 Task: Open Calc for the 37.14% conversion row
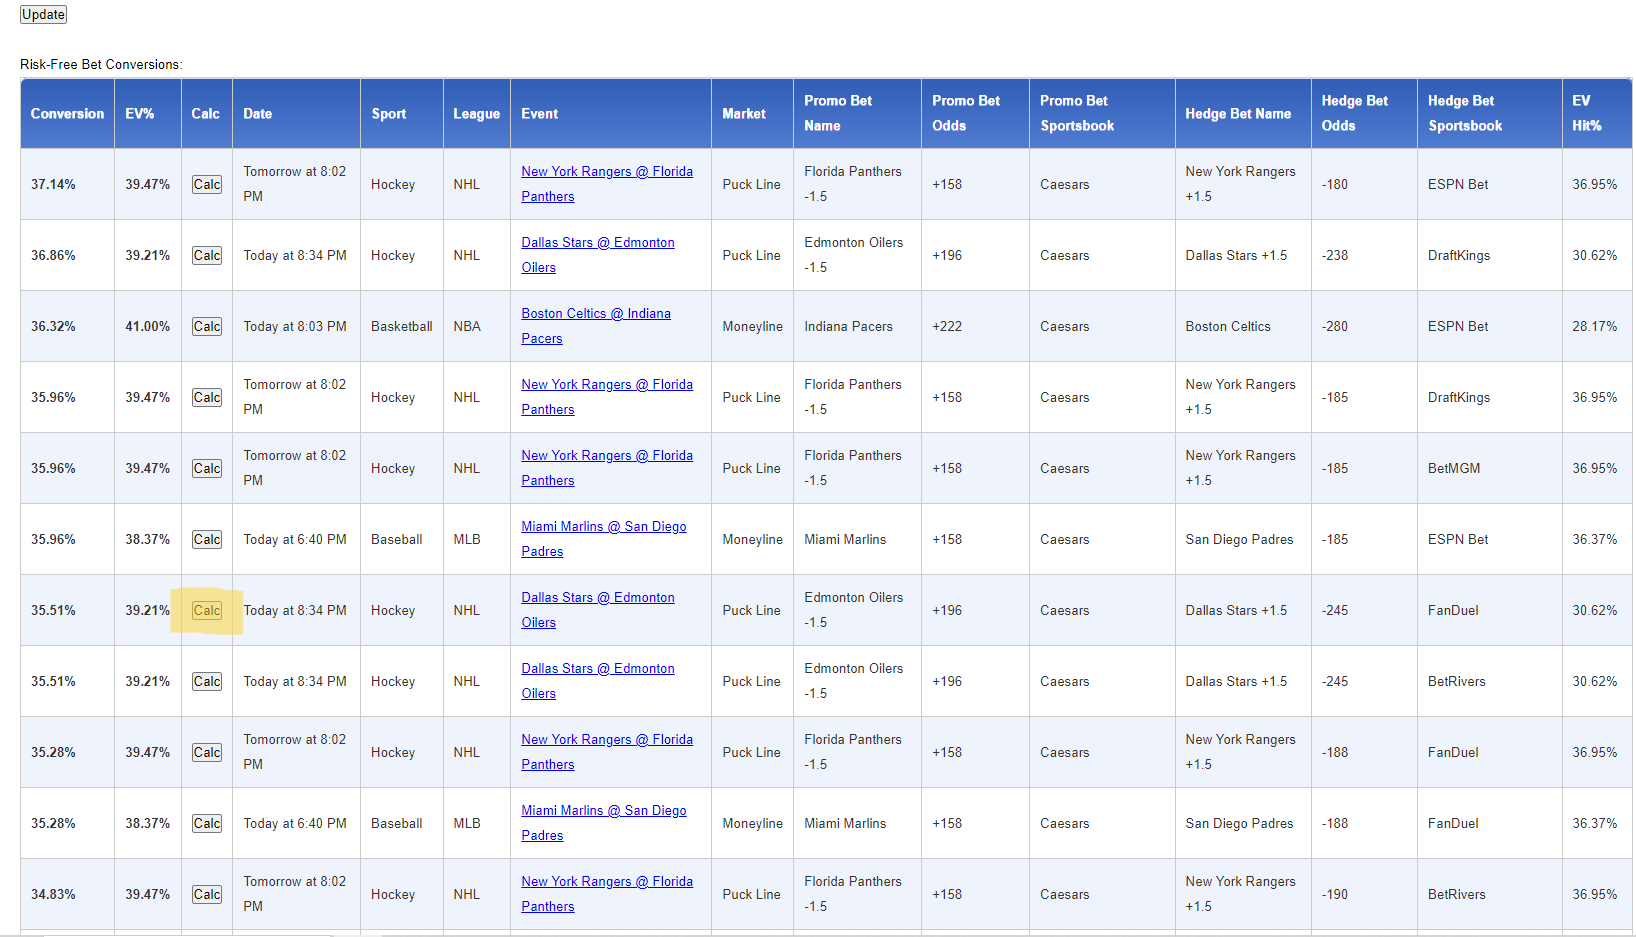coord(207,184)
